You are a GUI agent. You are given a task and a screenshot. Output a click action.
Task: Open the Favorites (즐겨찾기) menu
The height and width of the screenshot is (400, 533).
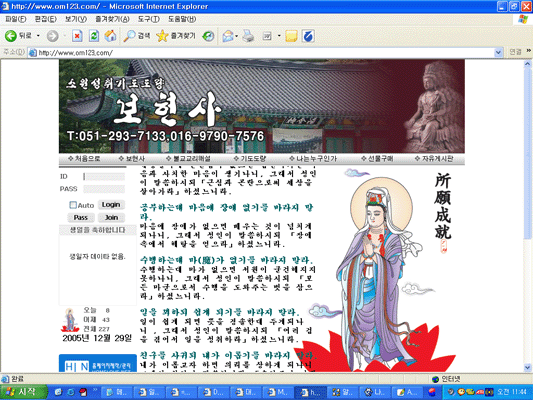112,19
